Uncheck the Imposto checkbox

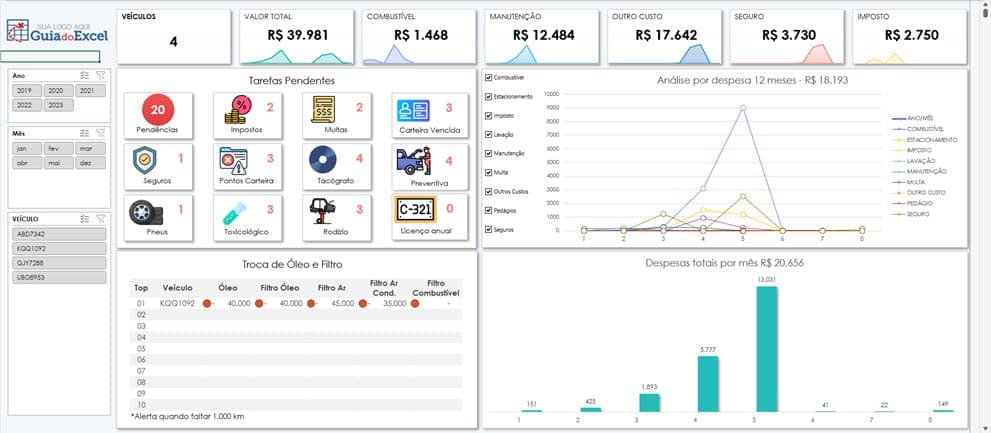point(488,116)
